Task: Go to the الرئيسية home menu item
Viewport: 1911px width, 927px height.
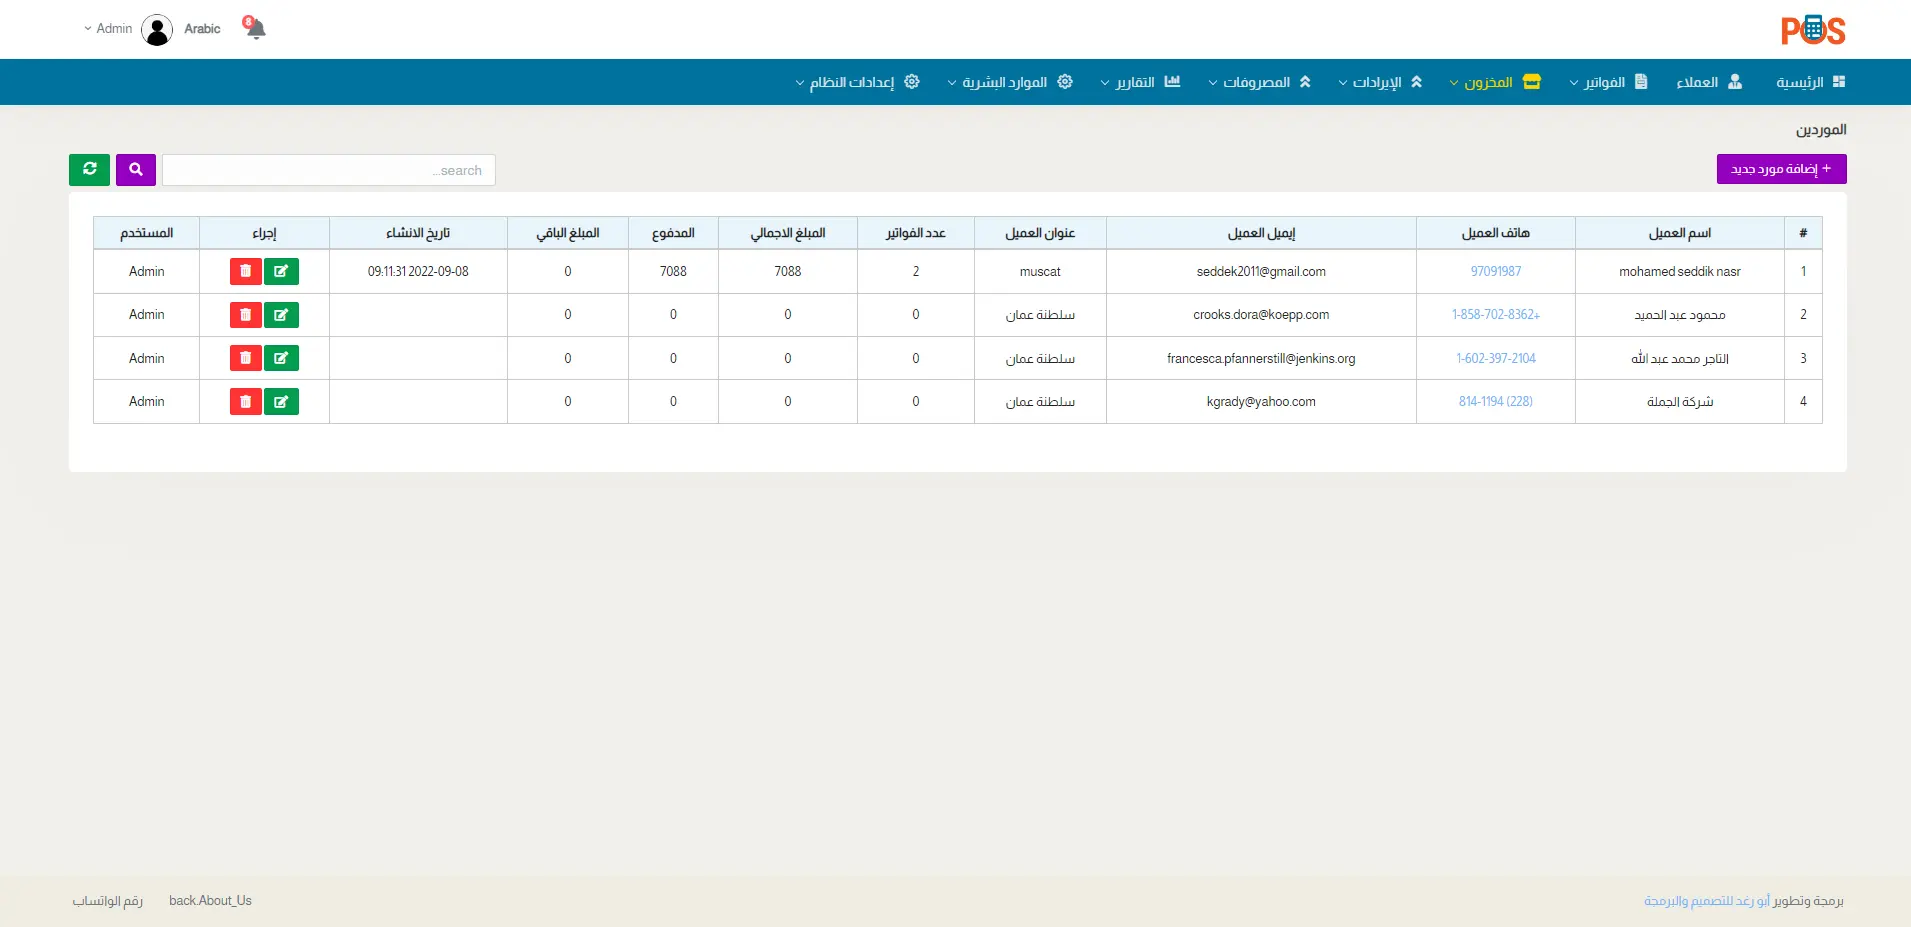Action: 1810,82
